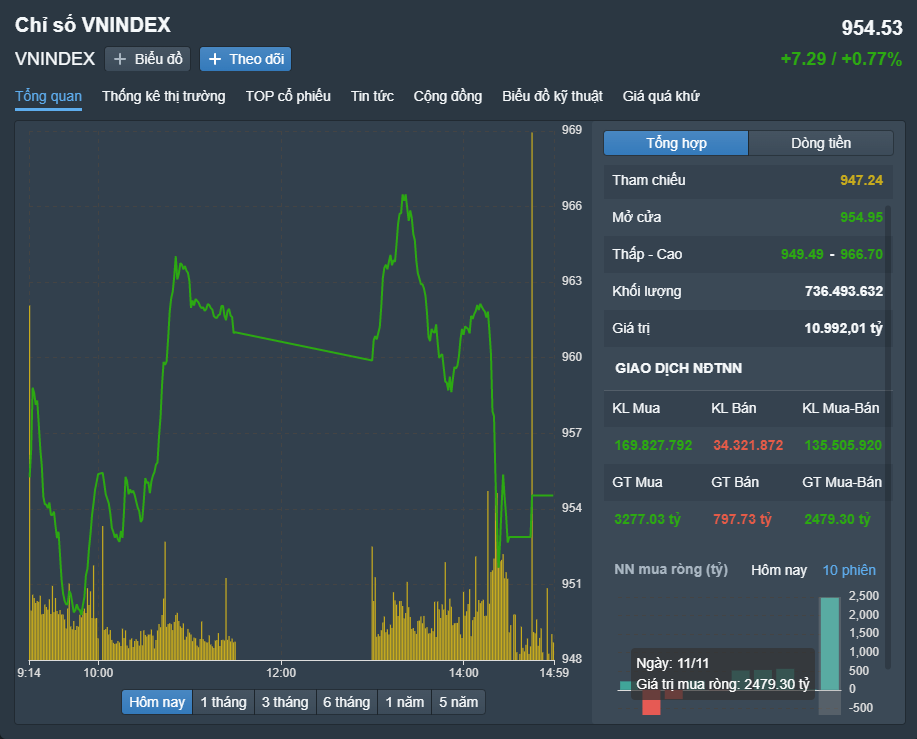917x739 pixels.
Task: Click the KL Mua value 169.827.792
Action: [653, 446]
